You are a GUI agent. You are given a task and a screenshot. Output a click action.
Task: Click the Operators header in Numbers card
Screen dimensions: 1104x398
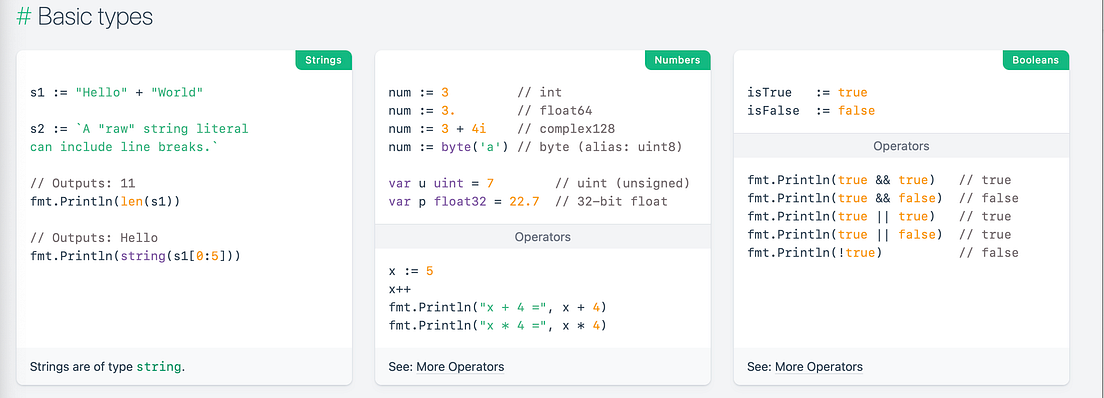point(543,237)
